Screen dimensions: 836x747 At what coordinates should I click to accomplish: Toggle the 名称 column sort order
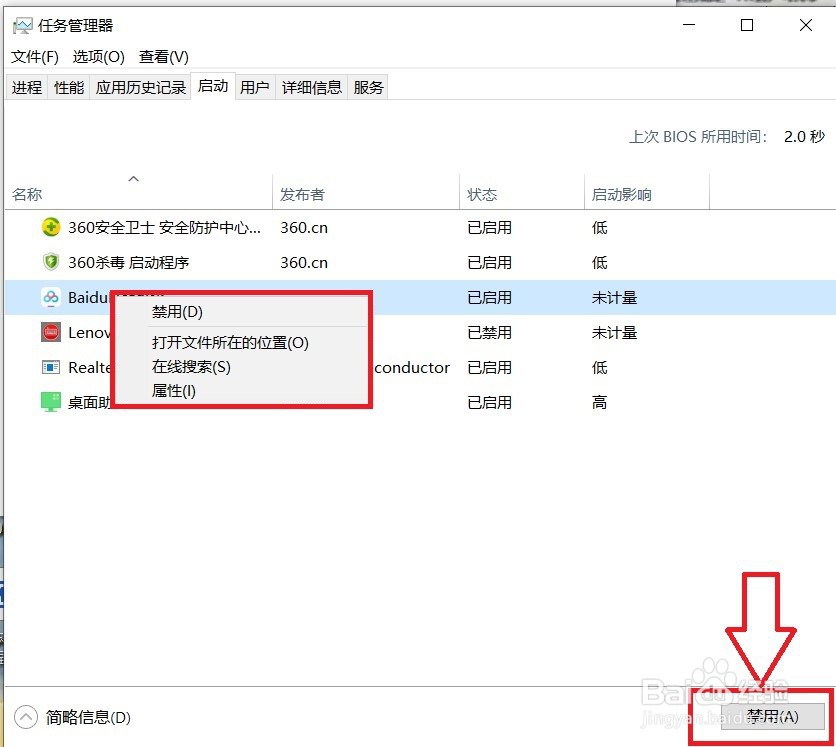coord(28,194)
